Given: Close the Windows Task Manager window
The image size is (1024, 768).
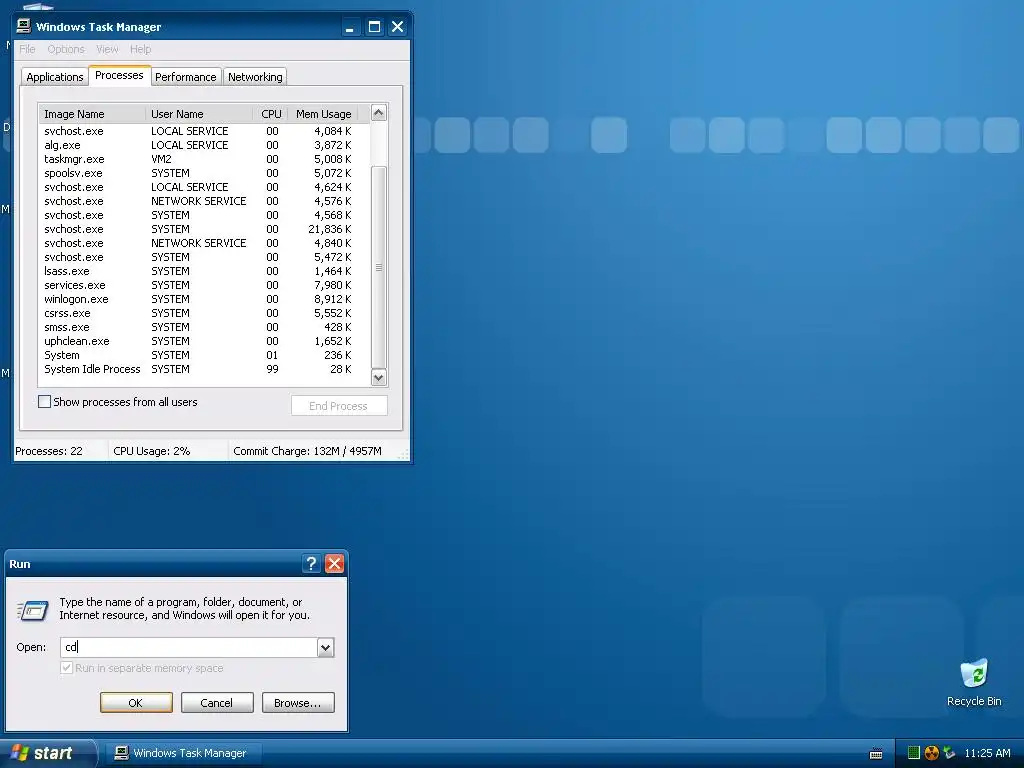Looking at the screenshot, I should pos(397,27).
